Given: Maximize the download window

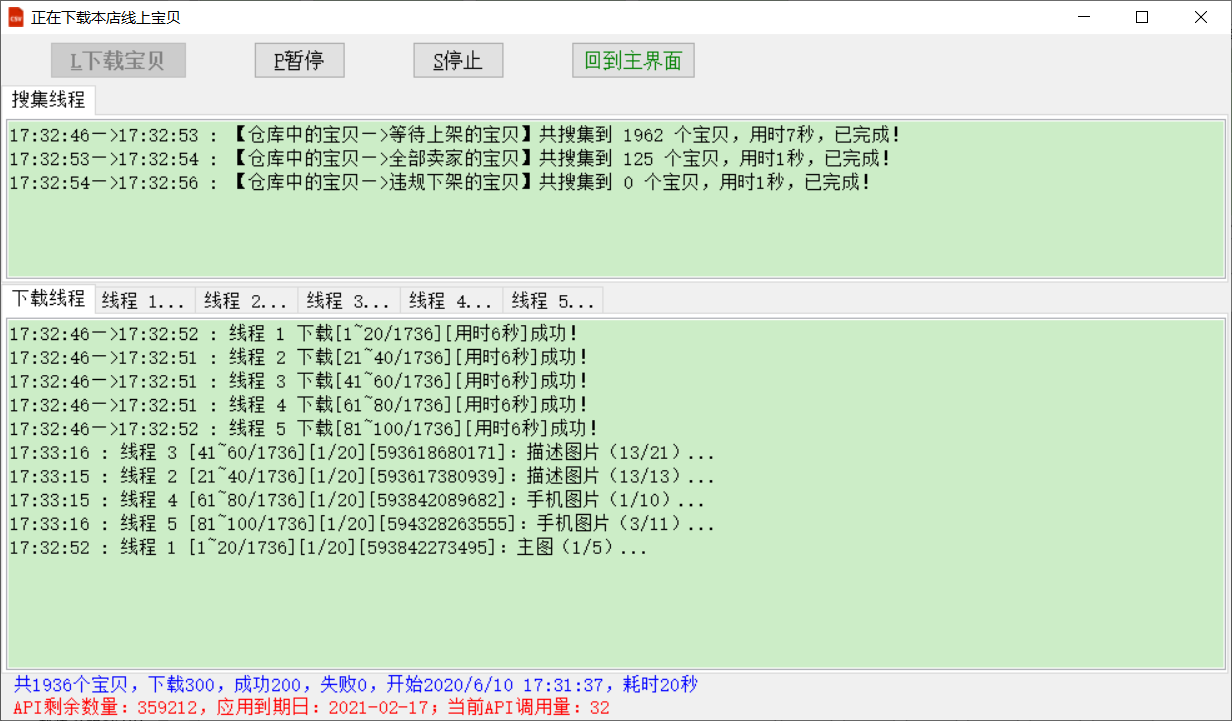Looking at the screenshot, I should 1142,18.
